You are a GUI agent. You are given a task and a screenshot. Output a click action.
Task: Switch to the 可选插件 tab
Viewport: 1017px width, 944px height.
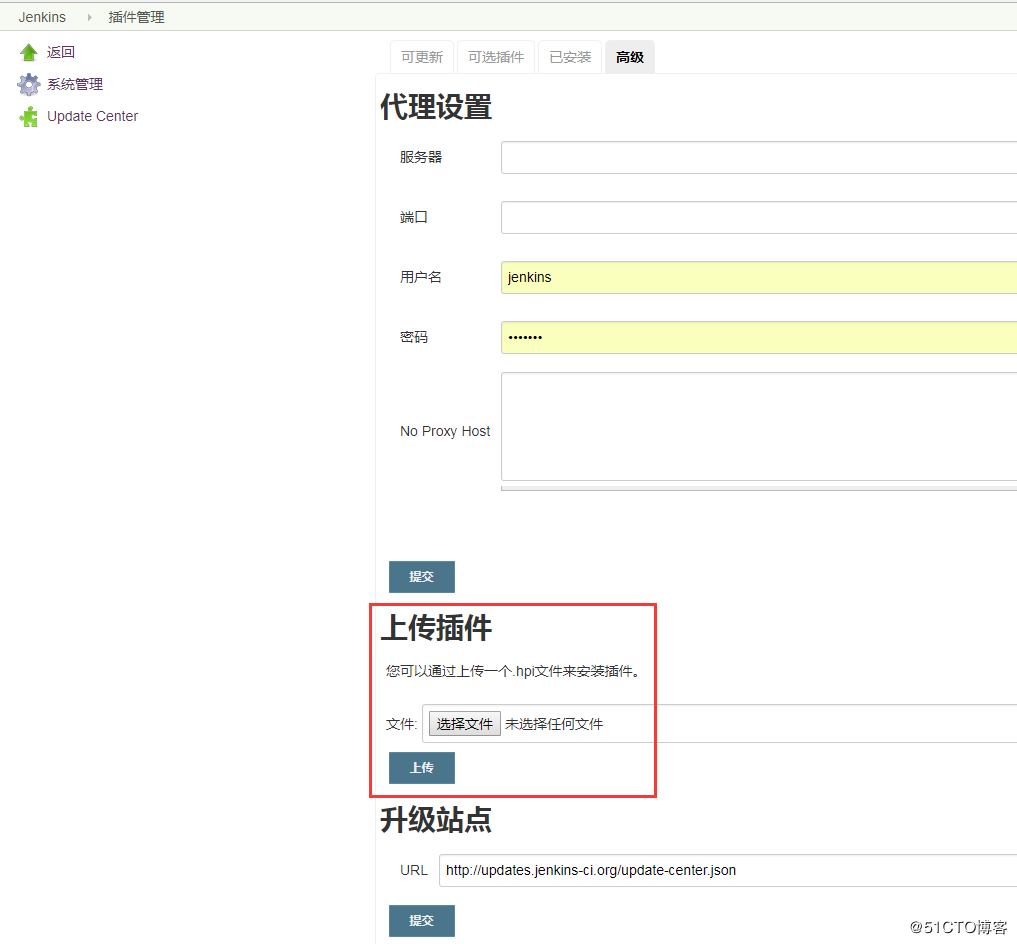click(496, 57)
